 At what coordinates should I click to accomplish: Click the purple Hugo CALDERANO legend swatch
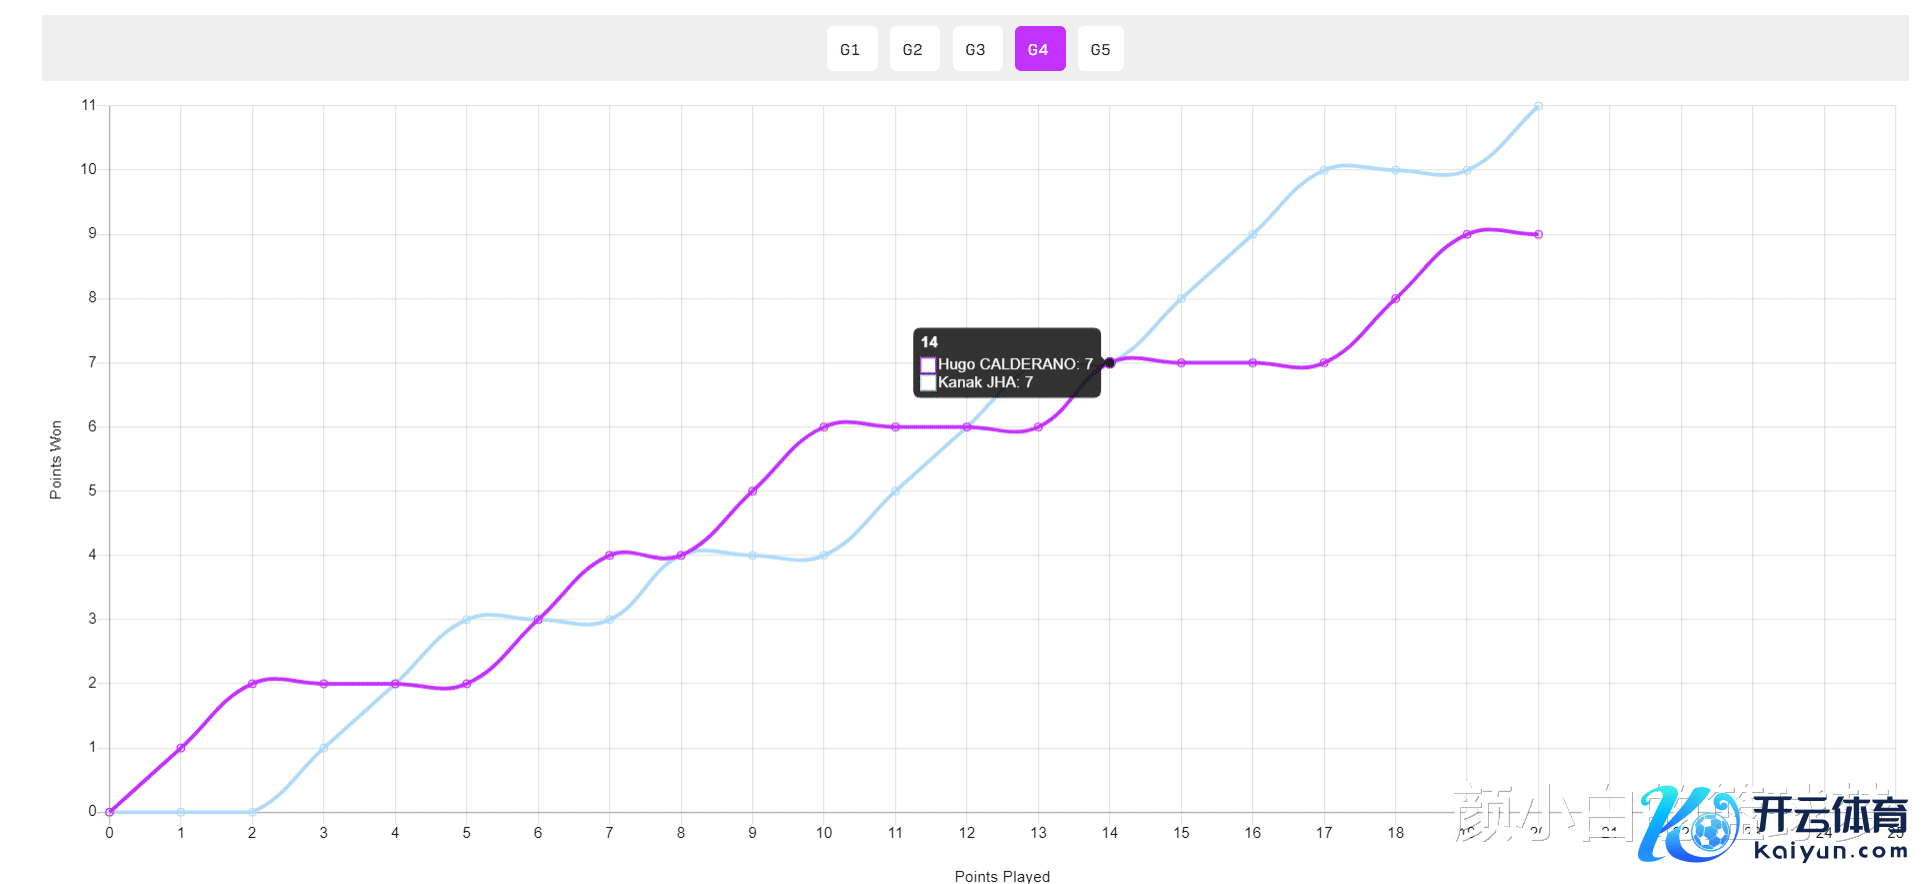pos(928,365)
